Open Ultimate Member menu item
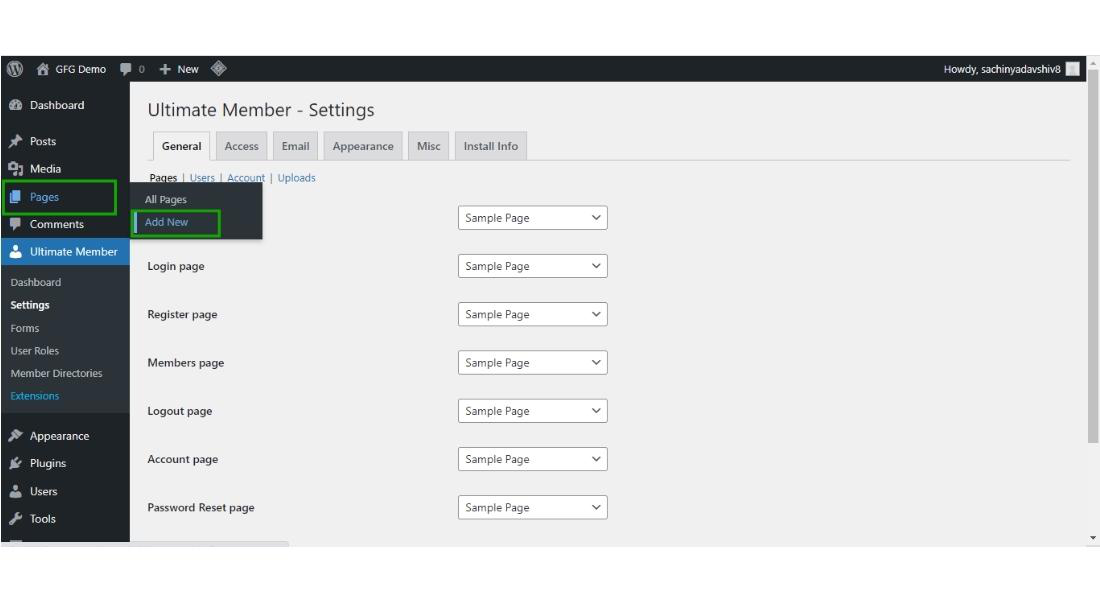This screenshot has width=1100, height=600. [x=73, y=251]
